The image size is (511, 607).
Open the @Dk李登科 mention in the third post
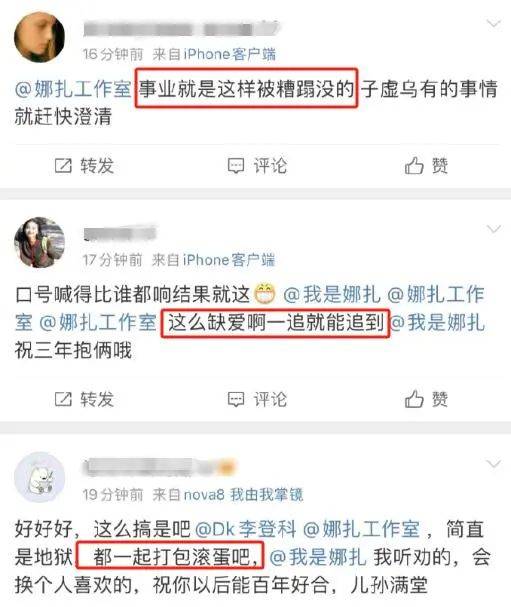[x=246, y=529]
